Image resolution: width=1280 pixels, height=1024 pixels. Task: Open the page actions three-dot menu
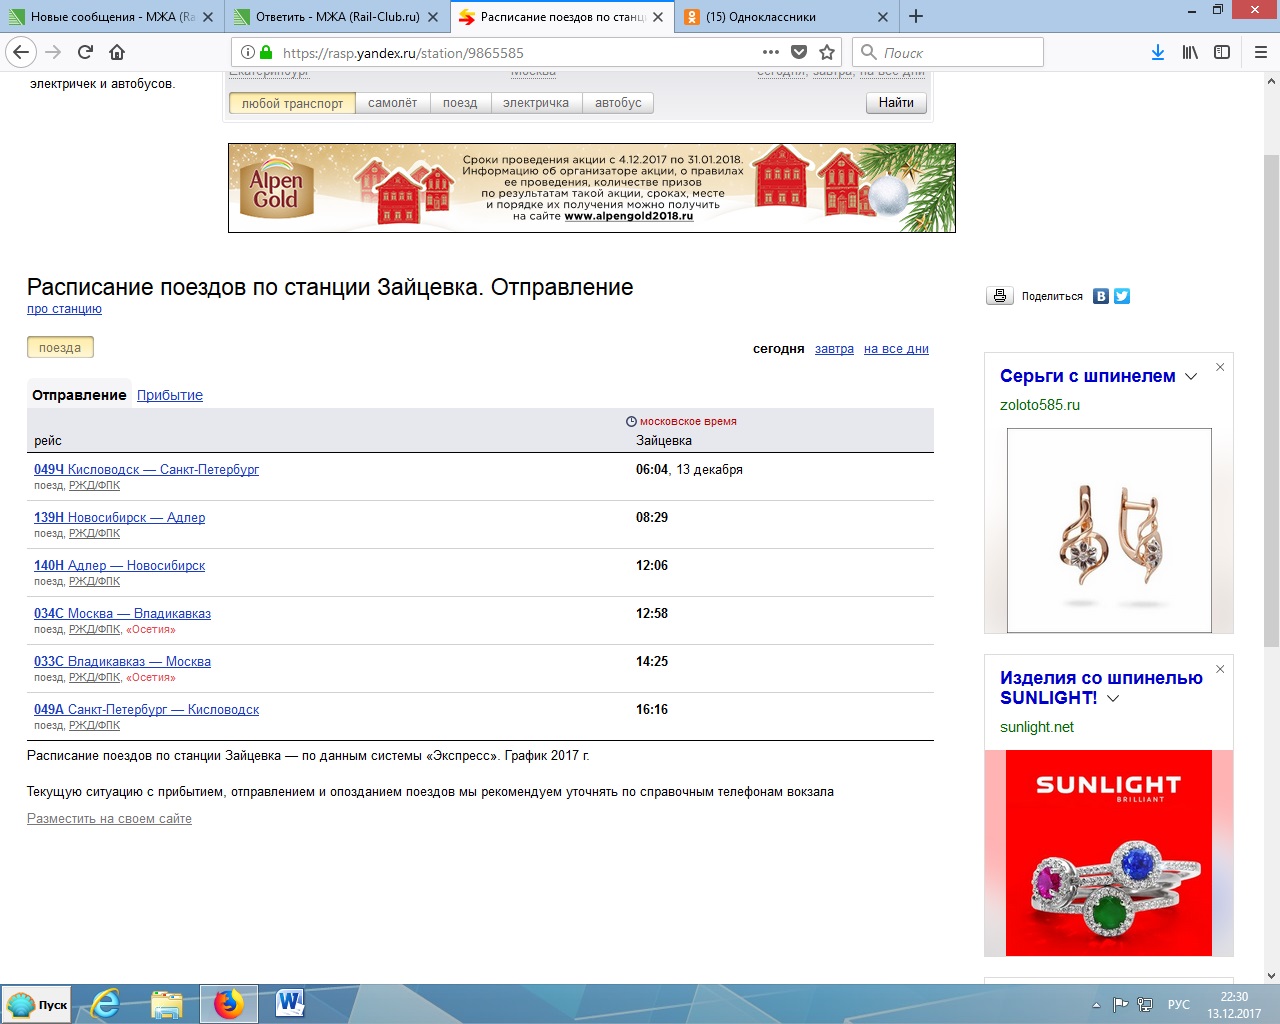point(770,52)
